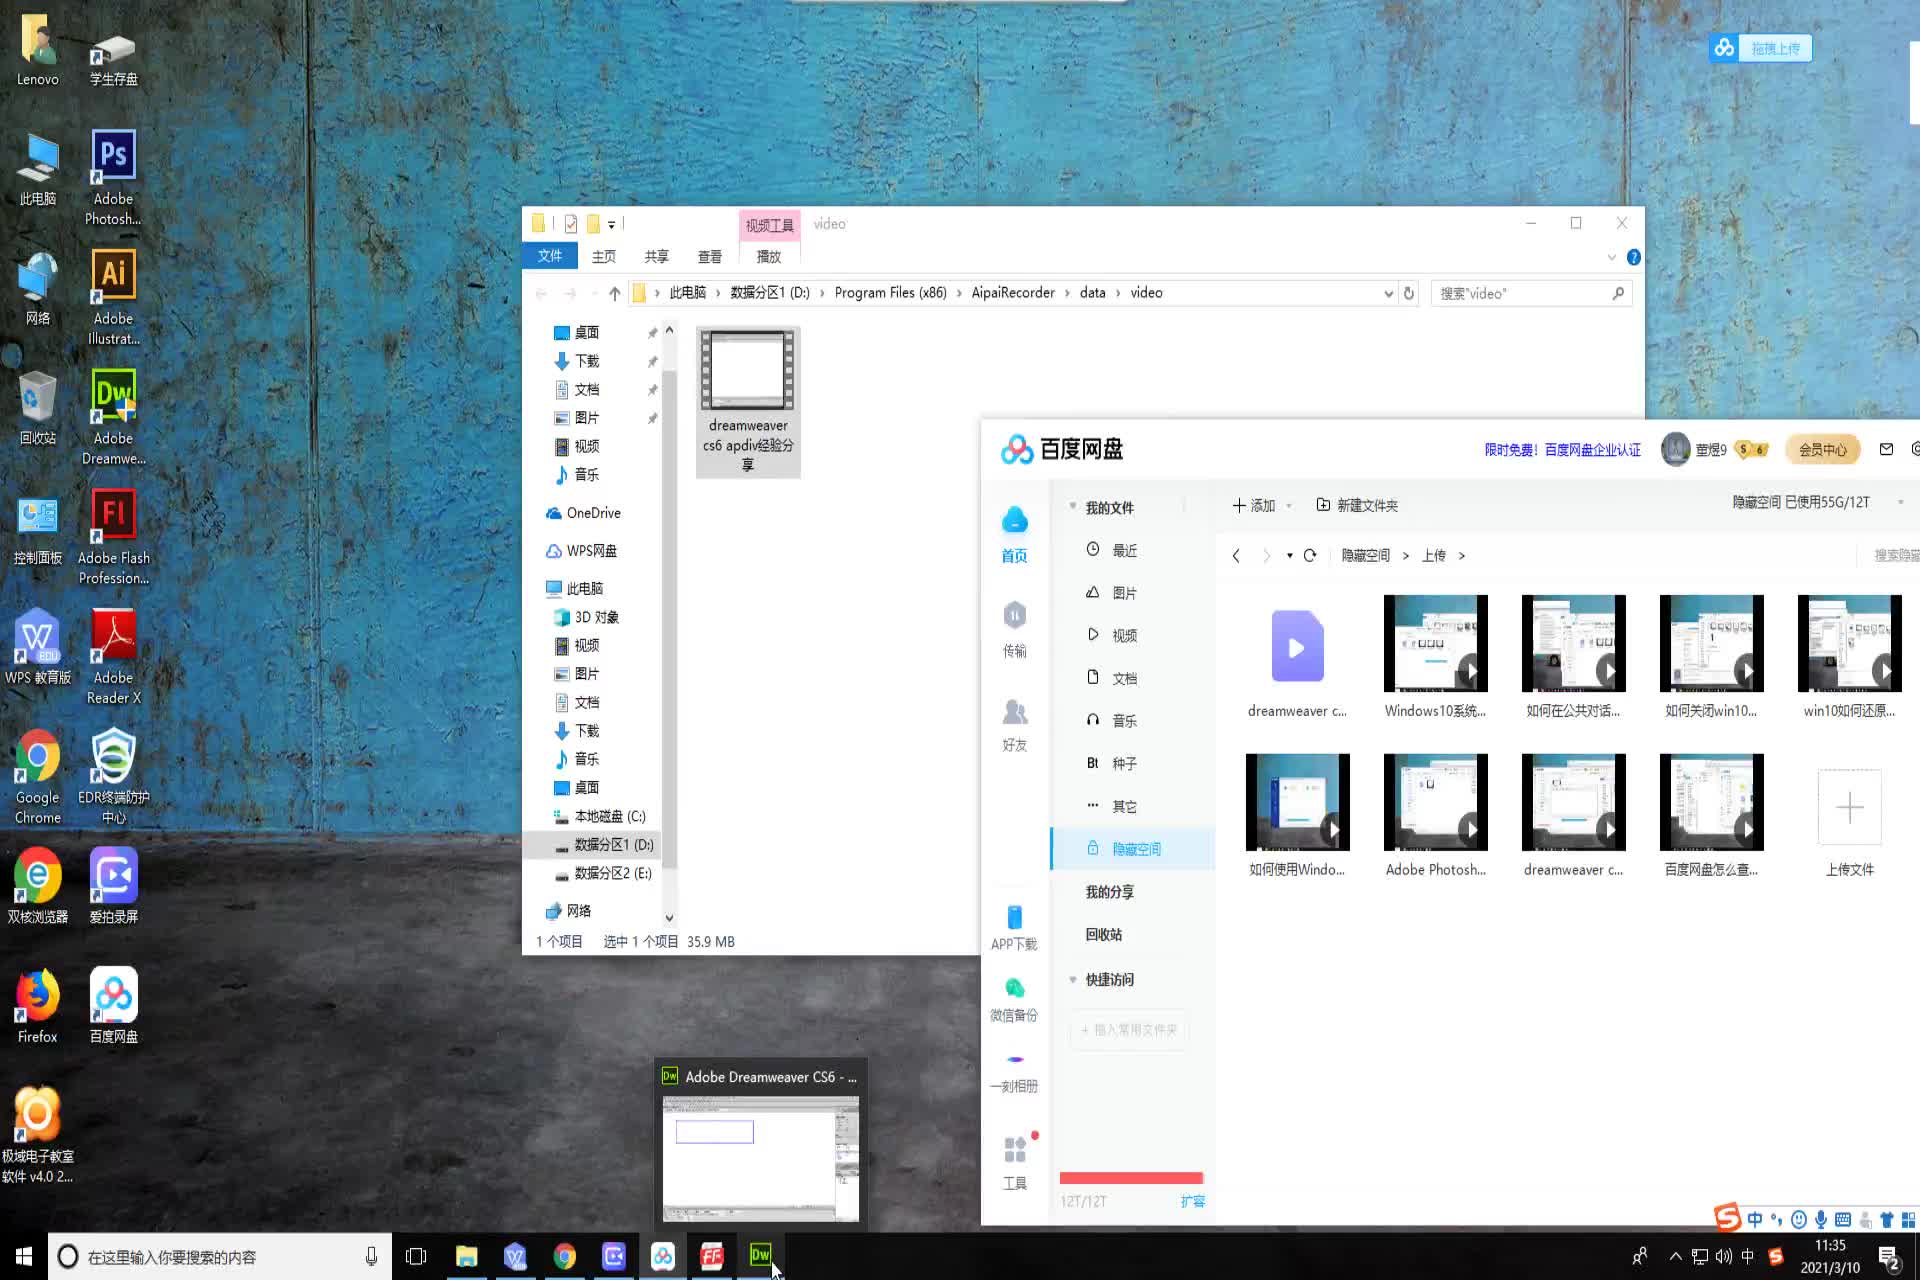Select 隐藏空间 in Baidu Netdisk menu

[x=1133, y=849]
